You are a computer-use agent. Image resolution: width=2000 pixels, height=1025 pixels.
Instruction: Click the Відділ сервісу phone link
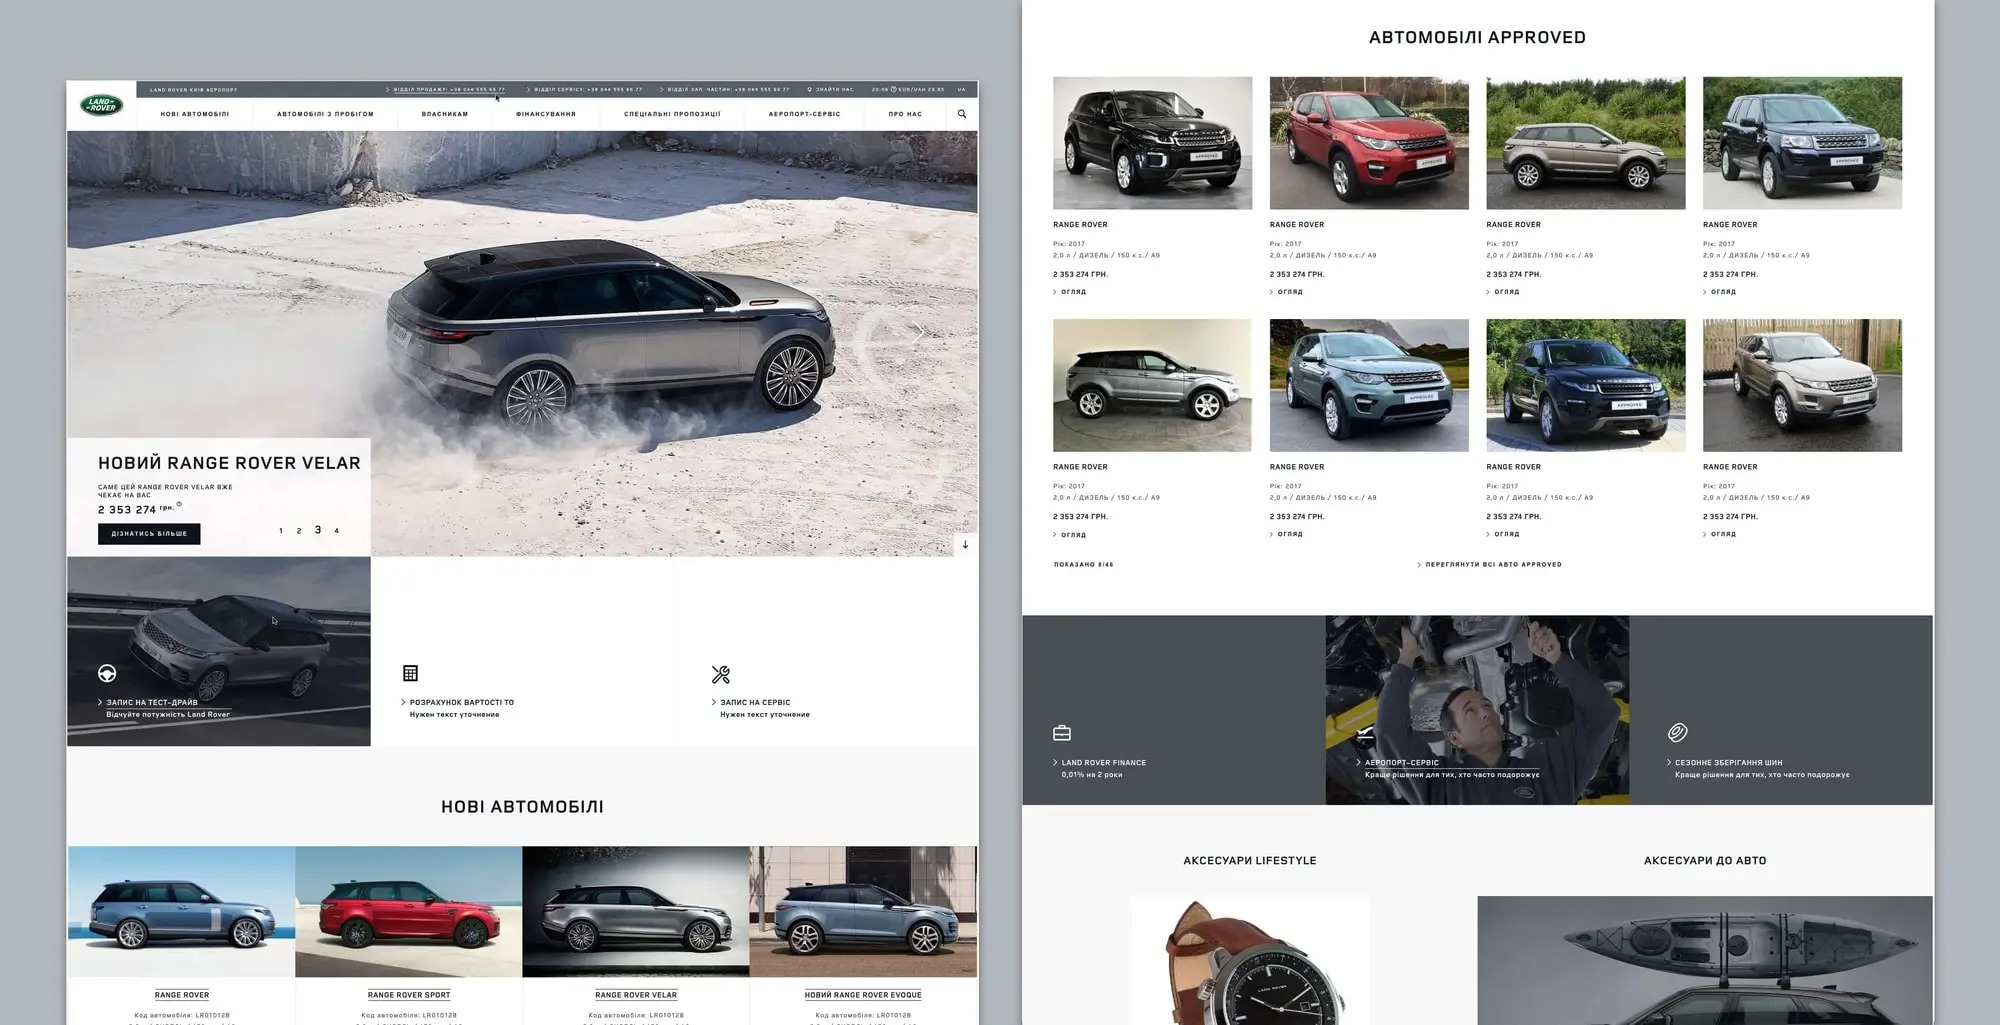point(585,89)
